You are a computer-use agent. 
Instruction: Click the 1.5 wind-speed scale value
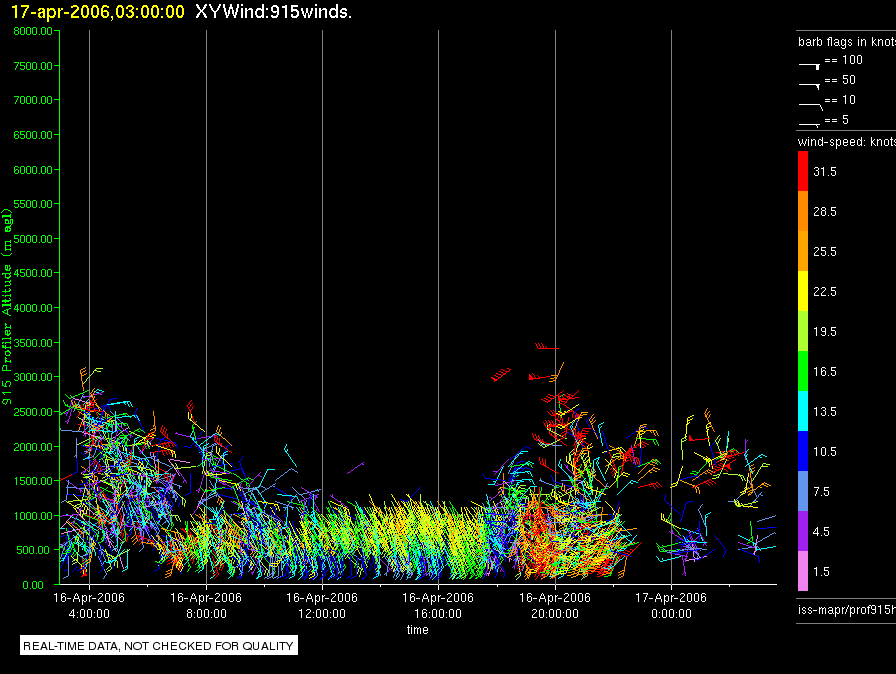pos(821,572)
